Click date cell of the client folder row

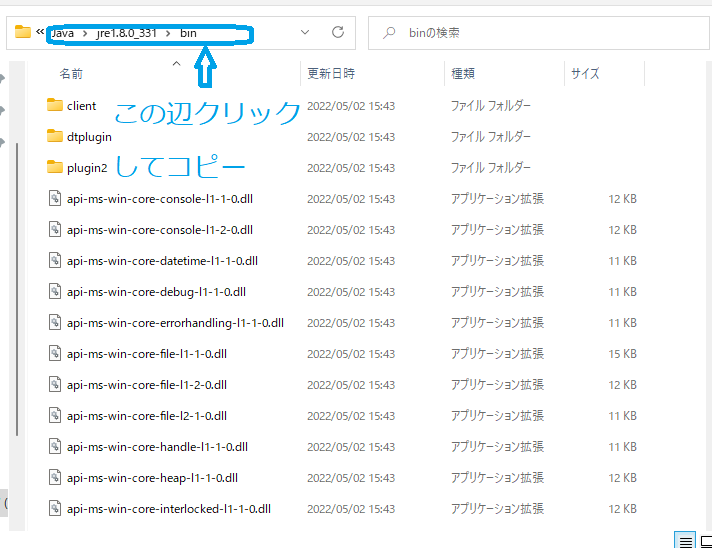[351, 106]
